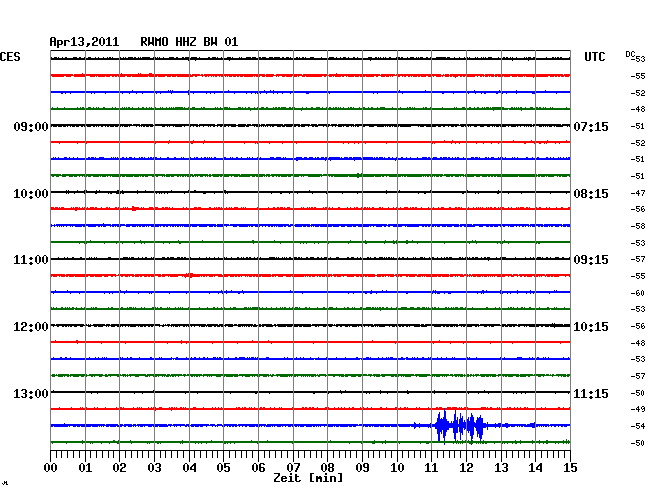The image size is (650, 494).
Task: Click the 08 minute tick label on x-axis
Action: point(327,467)
